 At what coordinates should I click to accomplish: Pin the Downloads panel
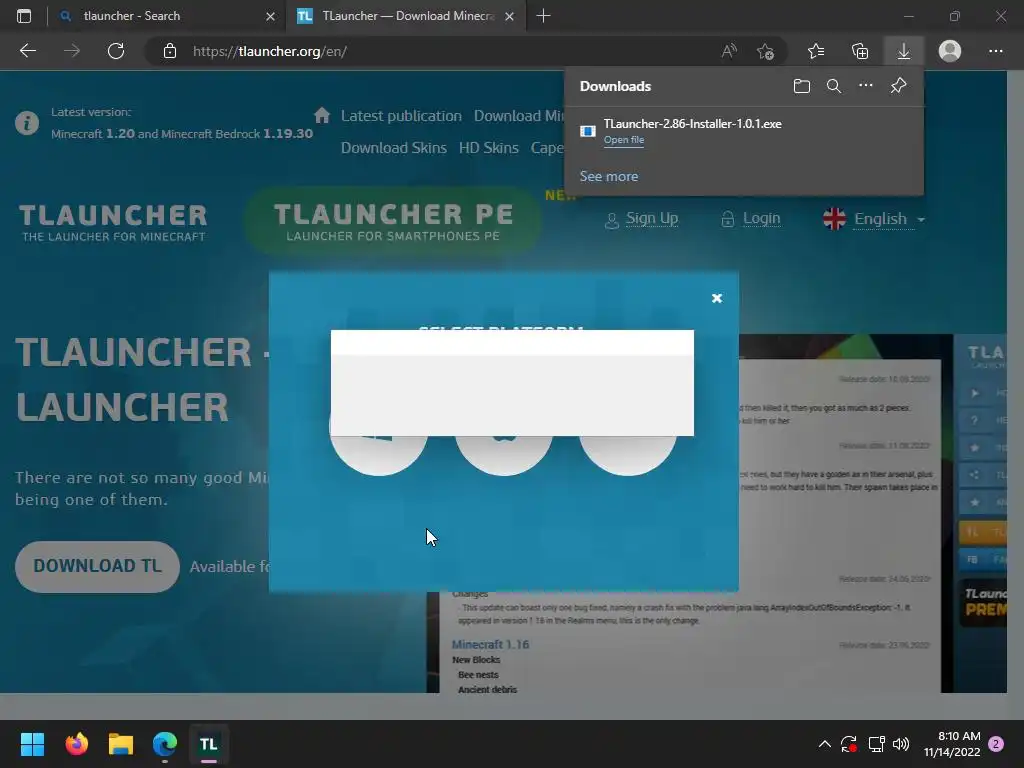(899, 86)
